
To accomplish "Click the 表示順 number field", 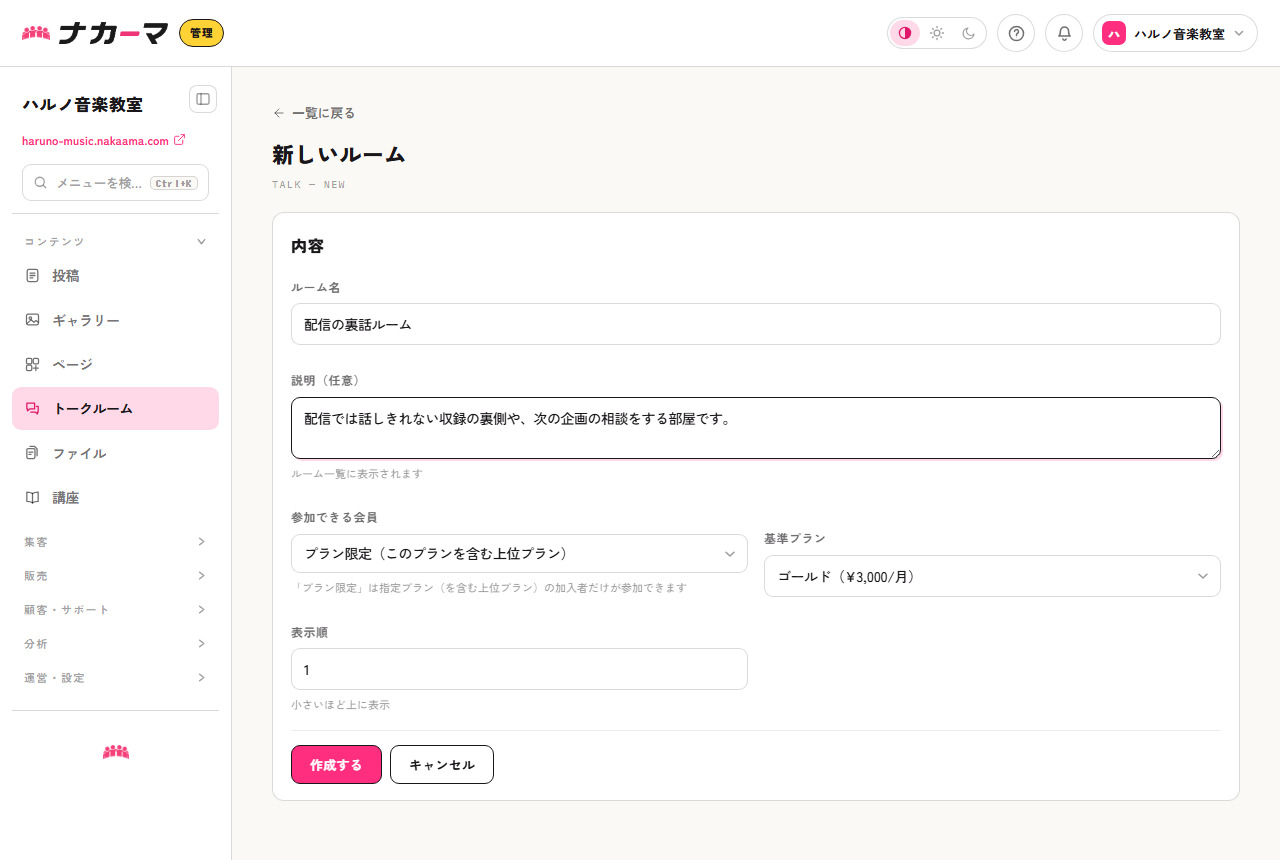I will coord(519,669).
